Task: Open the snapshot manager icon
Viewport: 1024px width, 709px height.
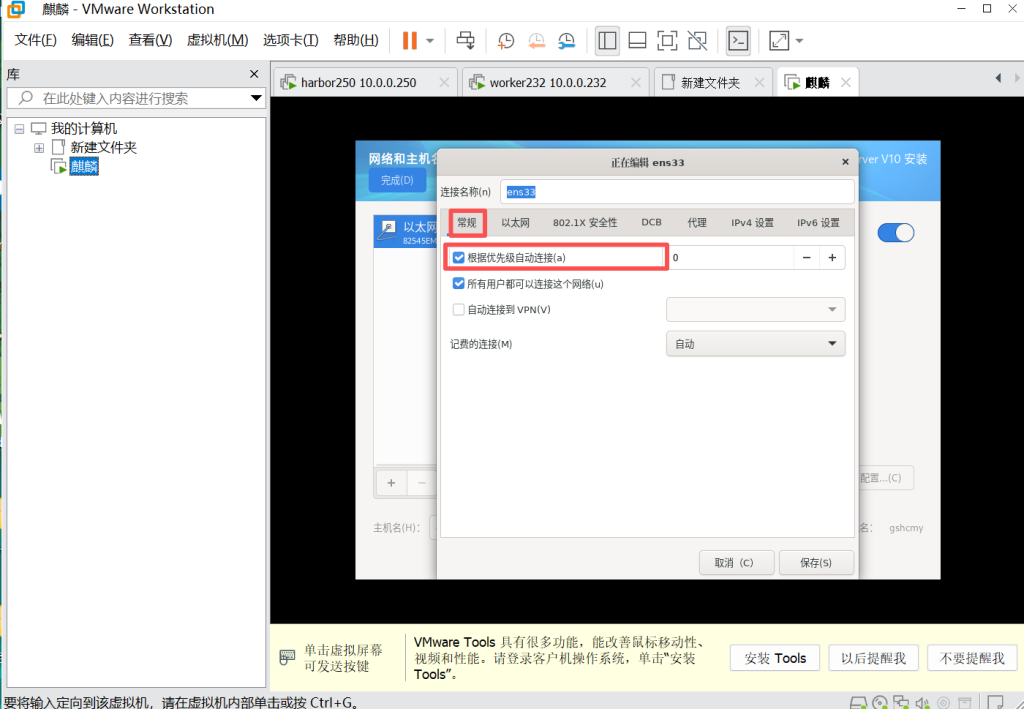Action: (567, 41)
